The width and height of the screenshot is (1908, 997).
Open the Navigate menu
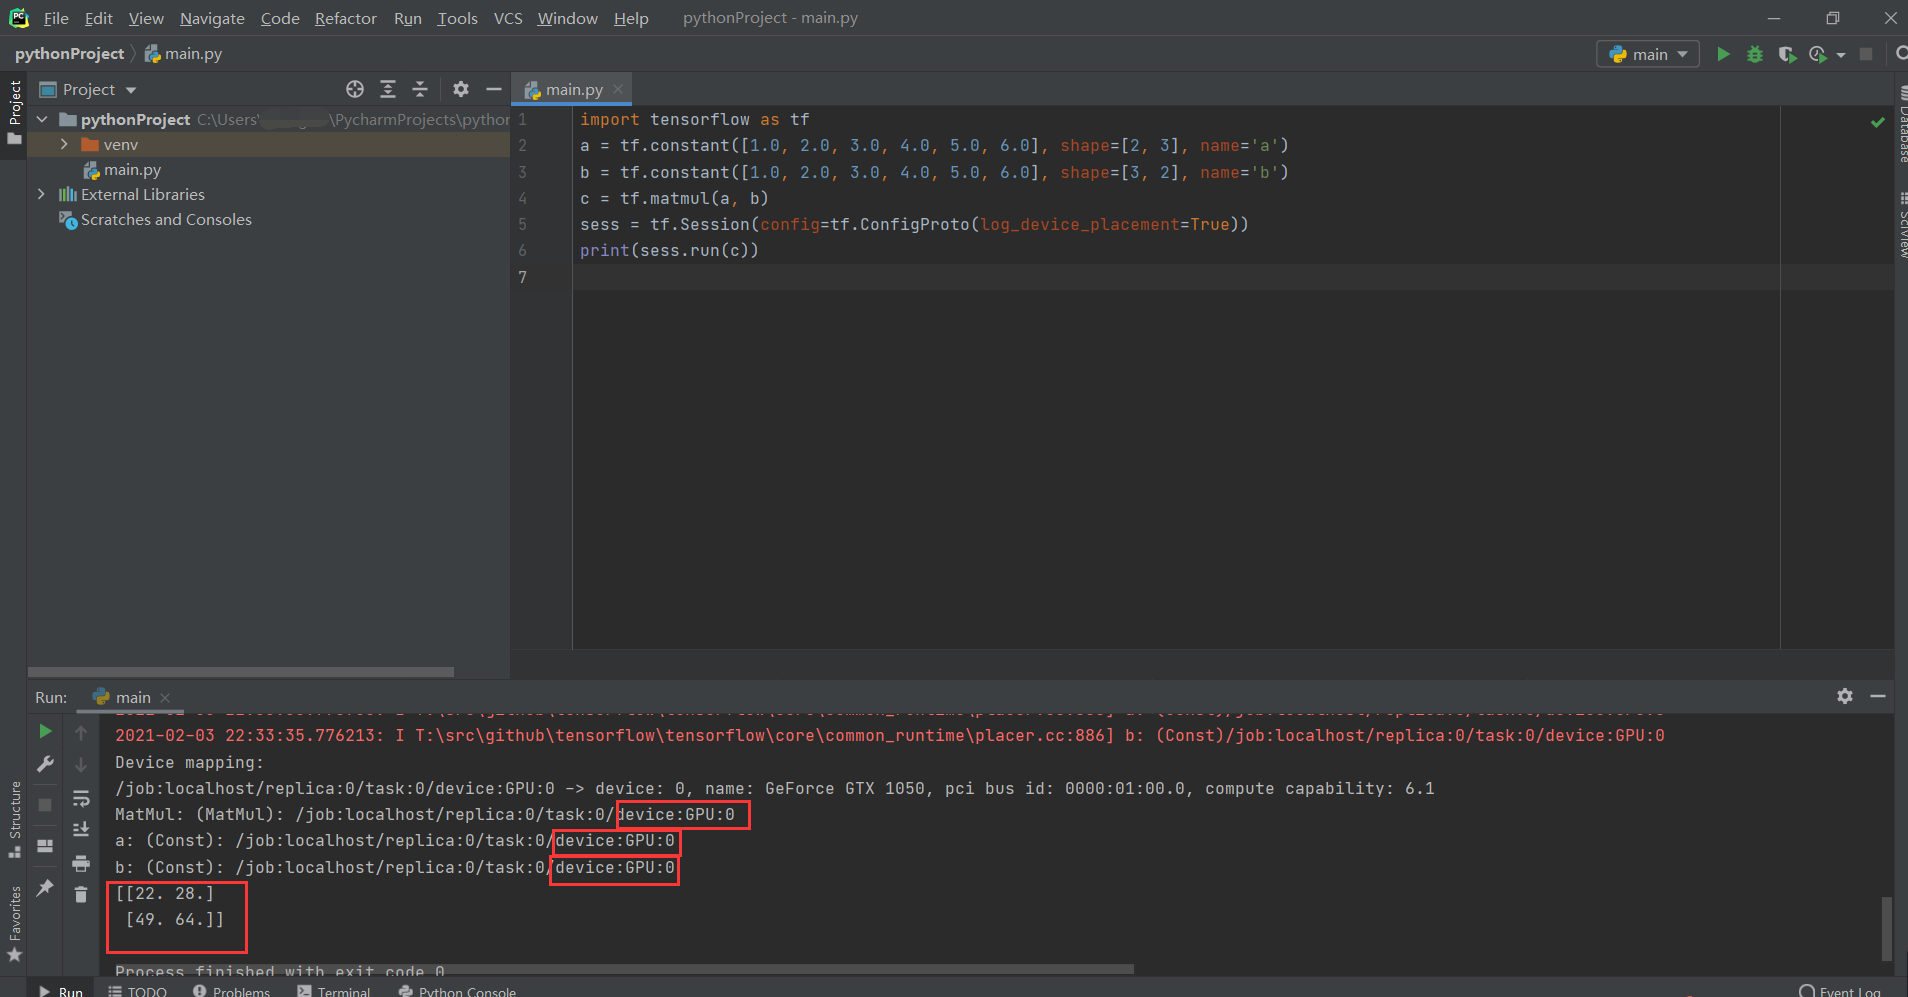click(212, 18)
